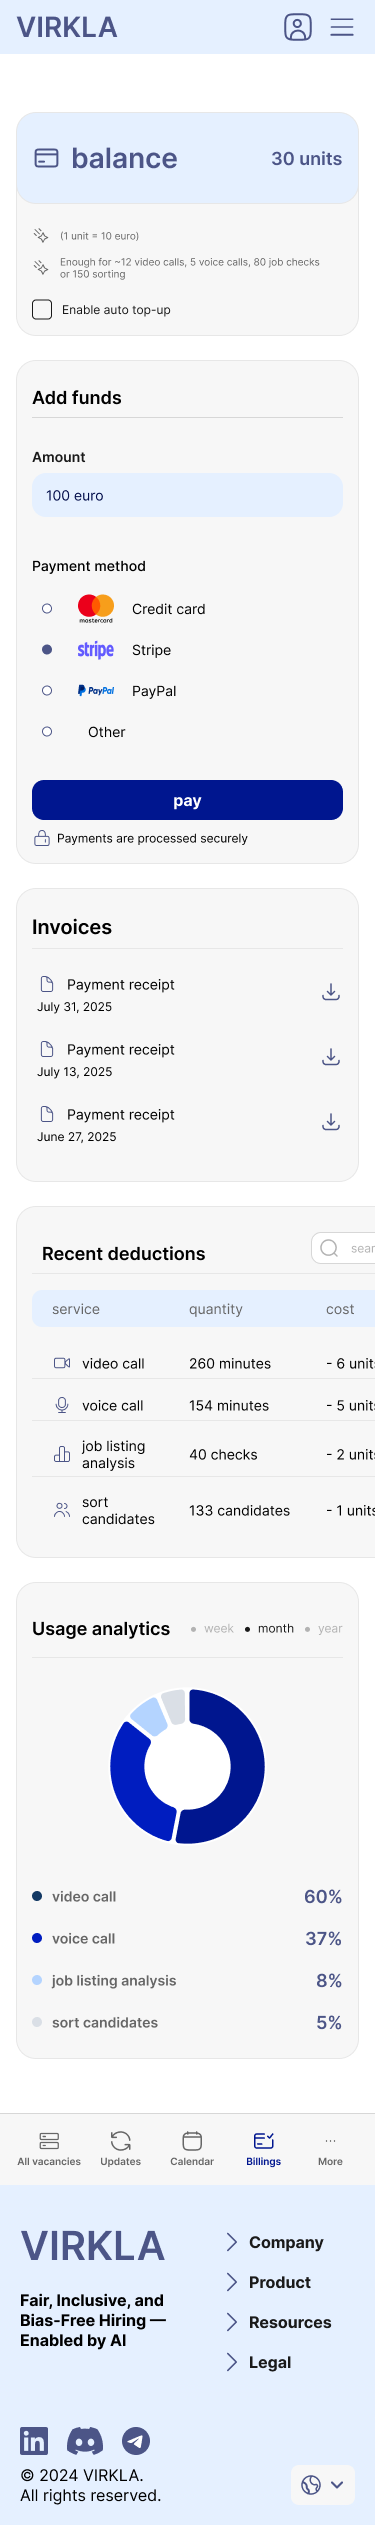Click the Amount field with 100 euro
This screenshot has width=375, height=2525.
coord(187,495)
